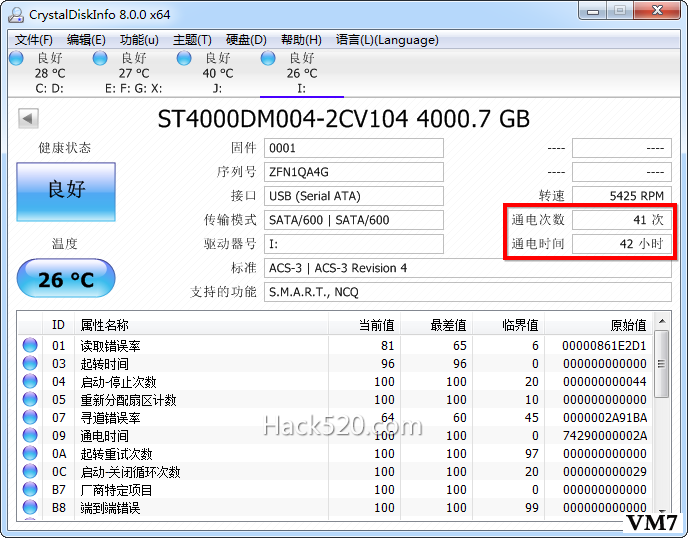Select the 读取错误率 attribute name
The height and width of the screenshot is (538, 688).
(x=110, y=346)
